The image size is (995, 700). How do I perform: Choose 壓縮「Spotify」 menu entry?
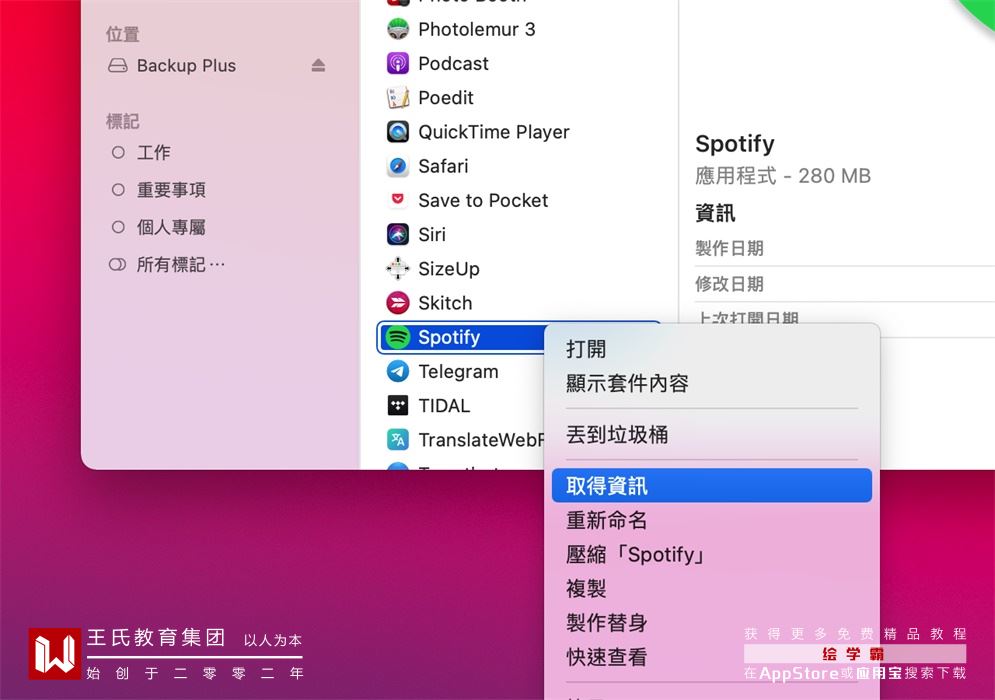tap(711, 555)
